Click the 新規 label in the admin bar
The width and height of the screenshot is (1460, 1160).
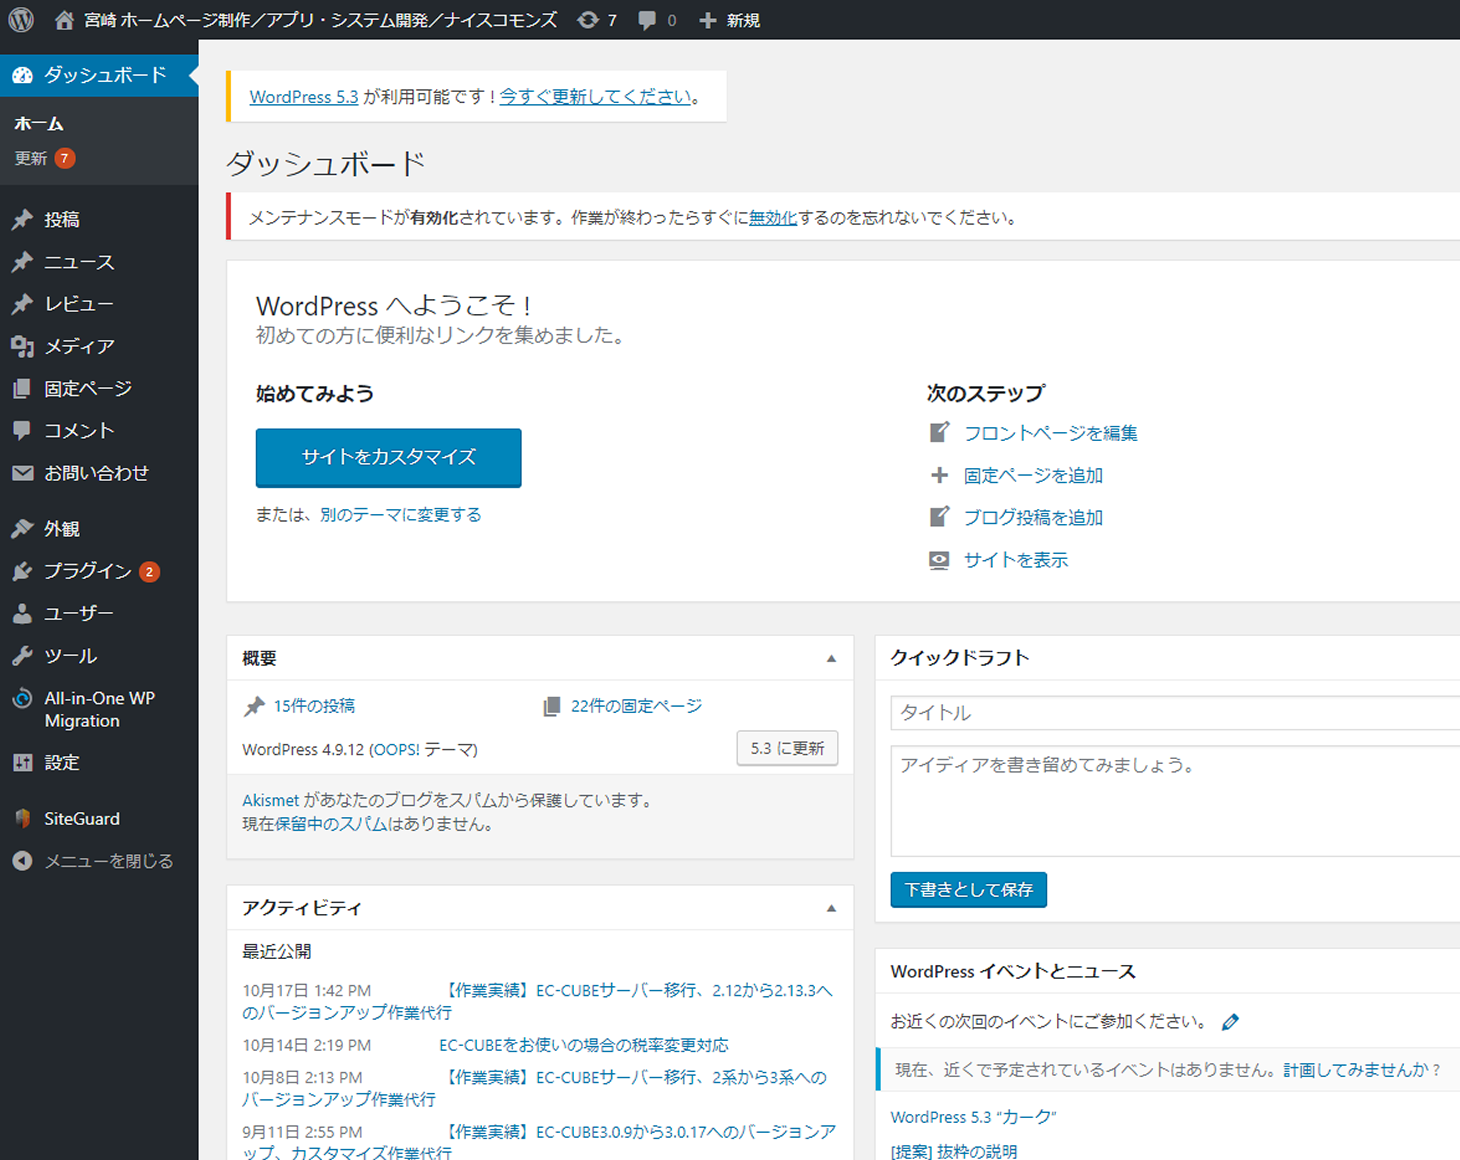[x=743, y=20]
